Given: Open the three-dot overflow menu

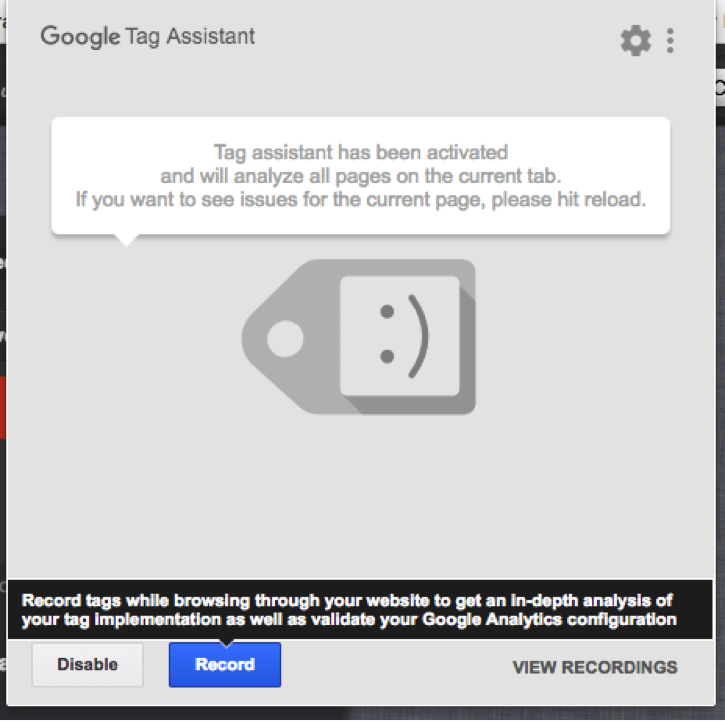Looking at the screenshot, I should pos(670,41).
